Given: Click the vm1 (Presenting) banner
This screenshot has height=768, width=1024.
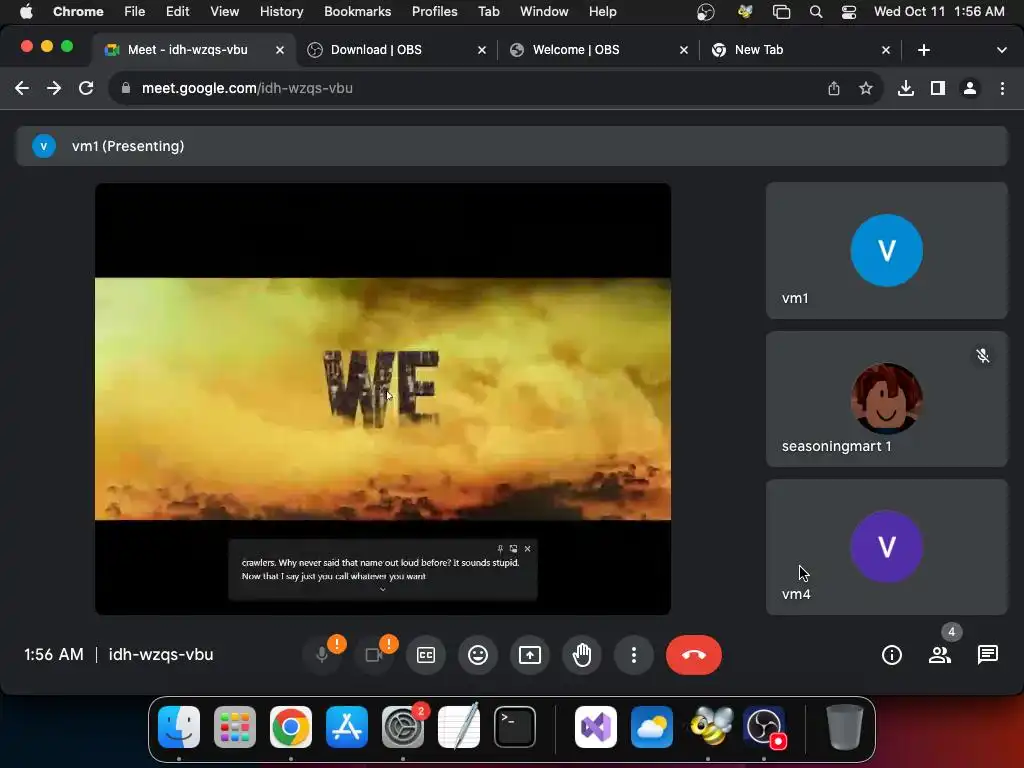Looking at the screenshot, I should coord(512,146).
